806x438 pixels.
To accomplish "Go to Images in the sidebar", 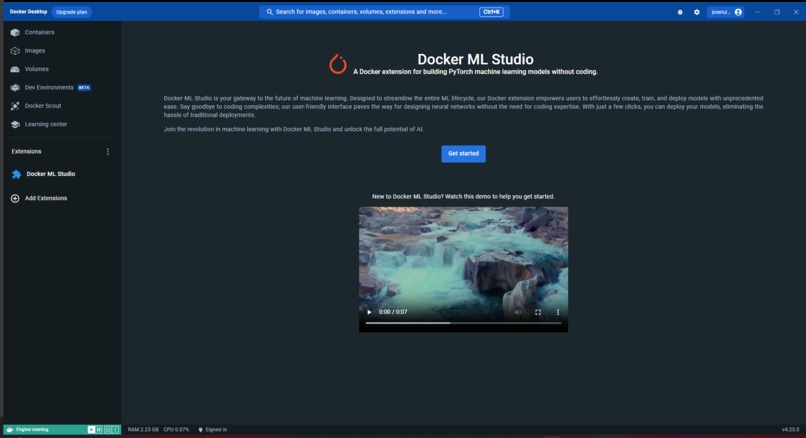I will [35, 51].
